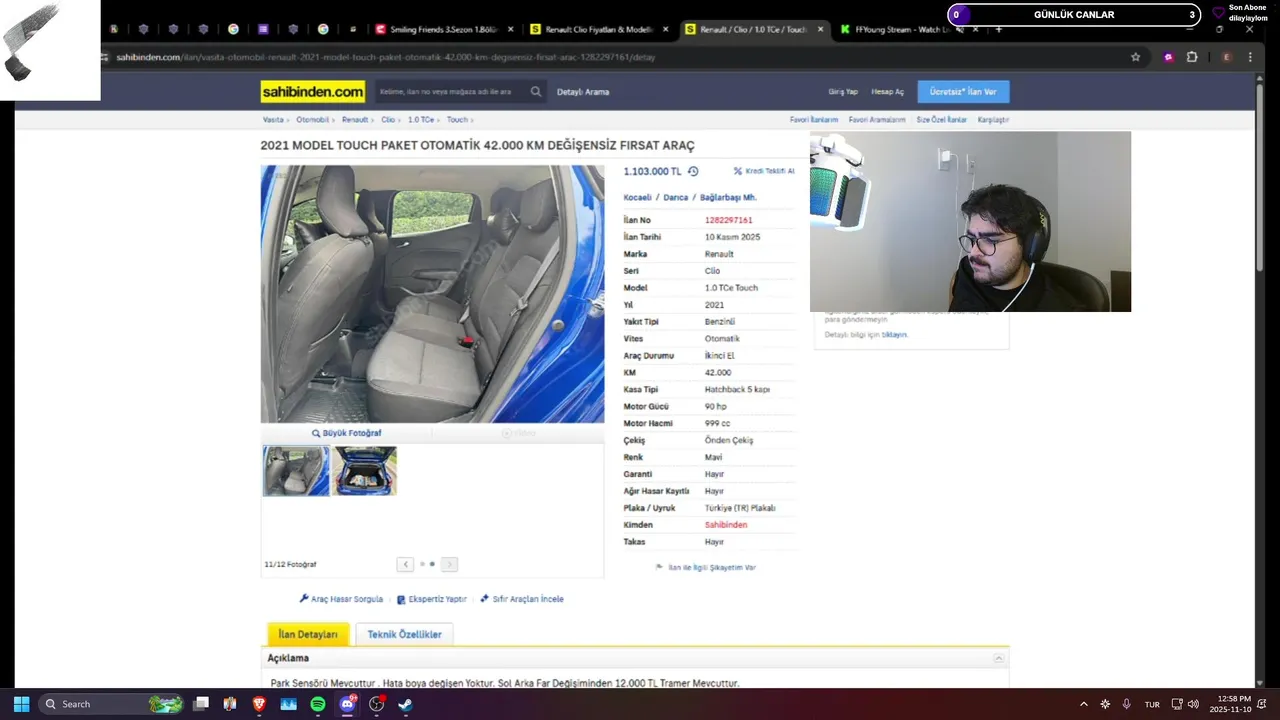Select the open trunk photo thumbnail
Viewport: 1280px width, 720px height.
pos(365,471)
